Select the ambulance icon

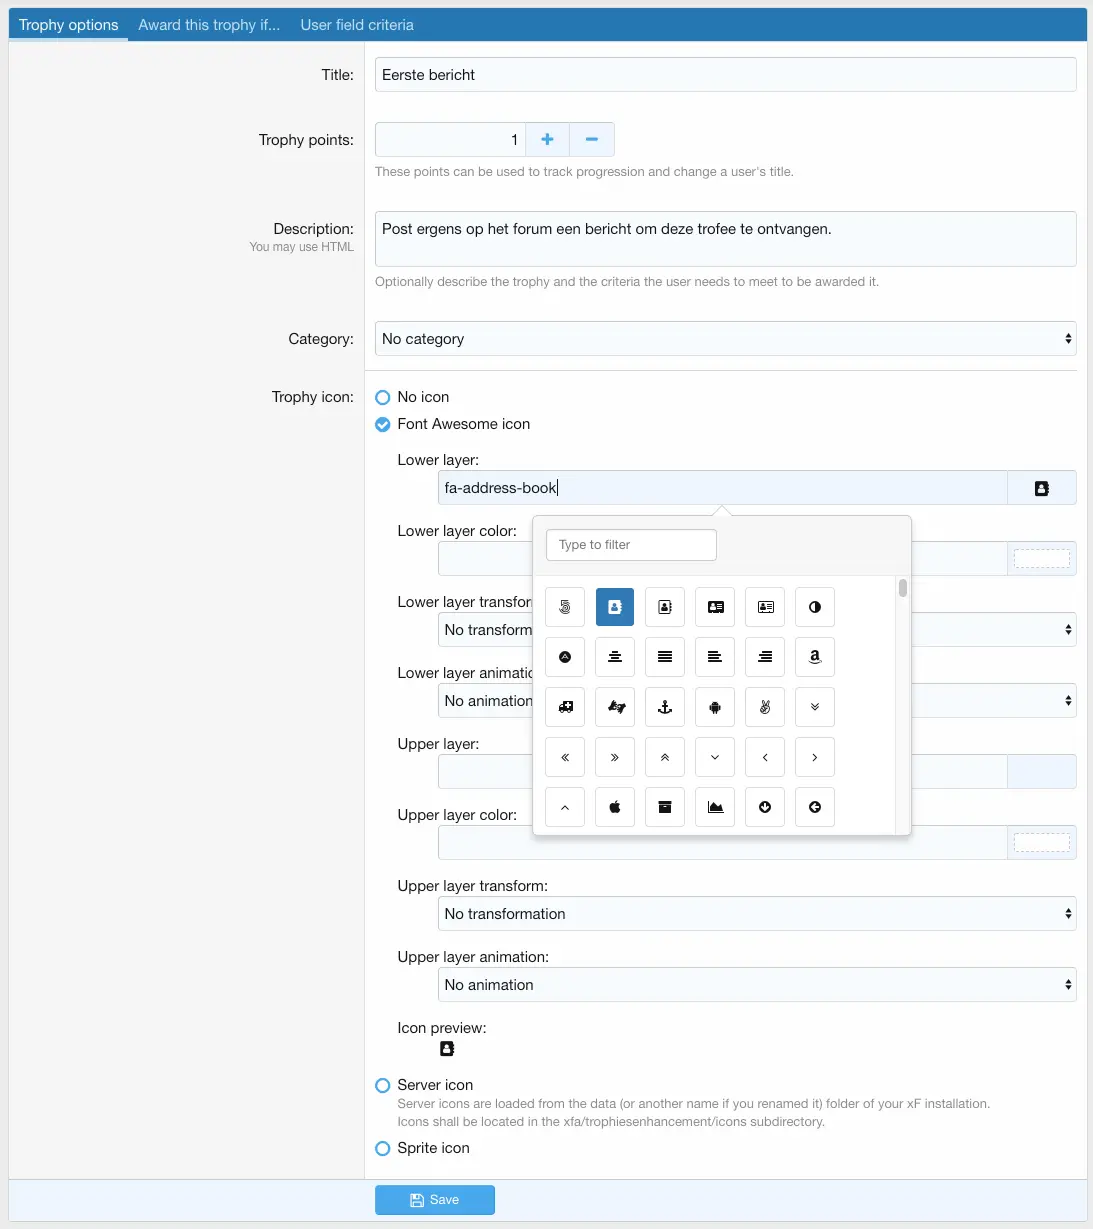[565, 707]
